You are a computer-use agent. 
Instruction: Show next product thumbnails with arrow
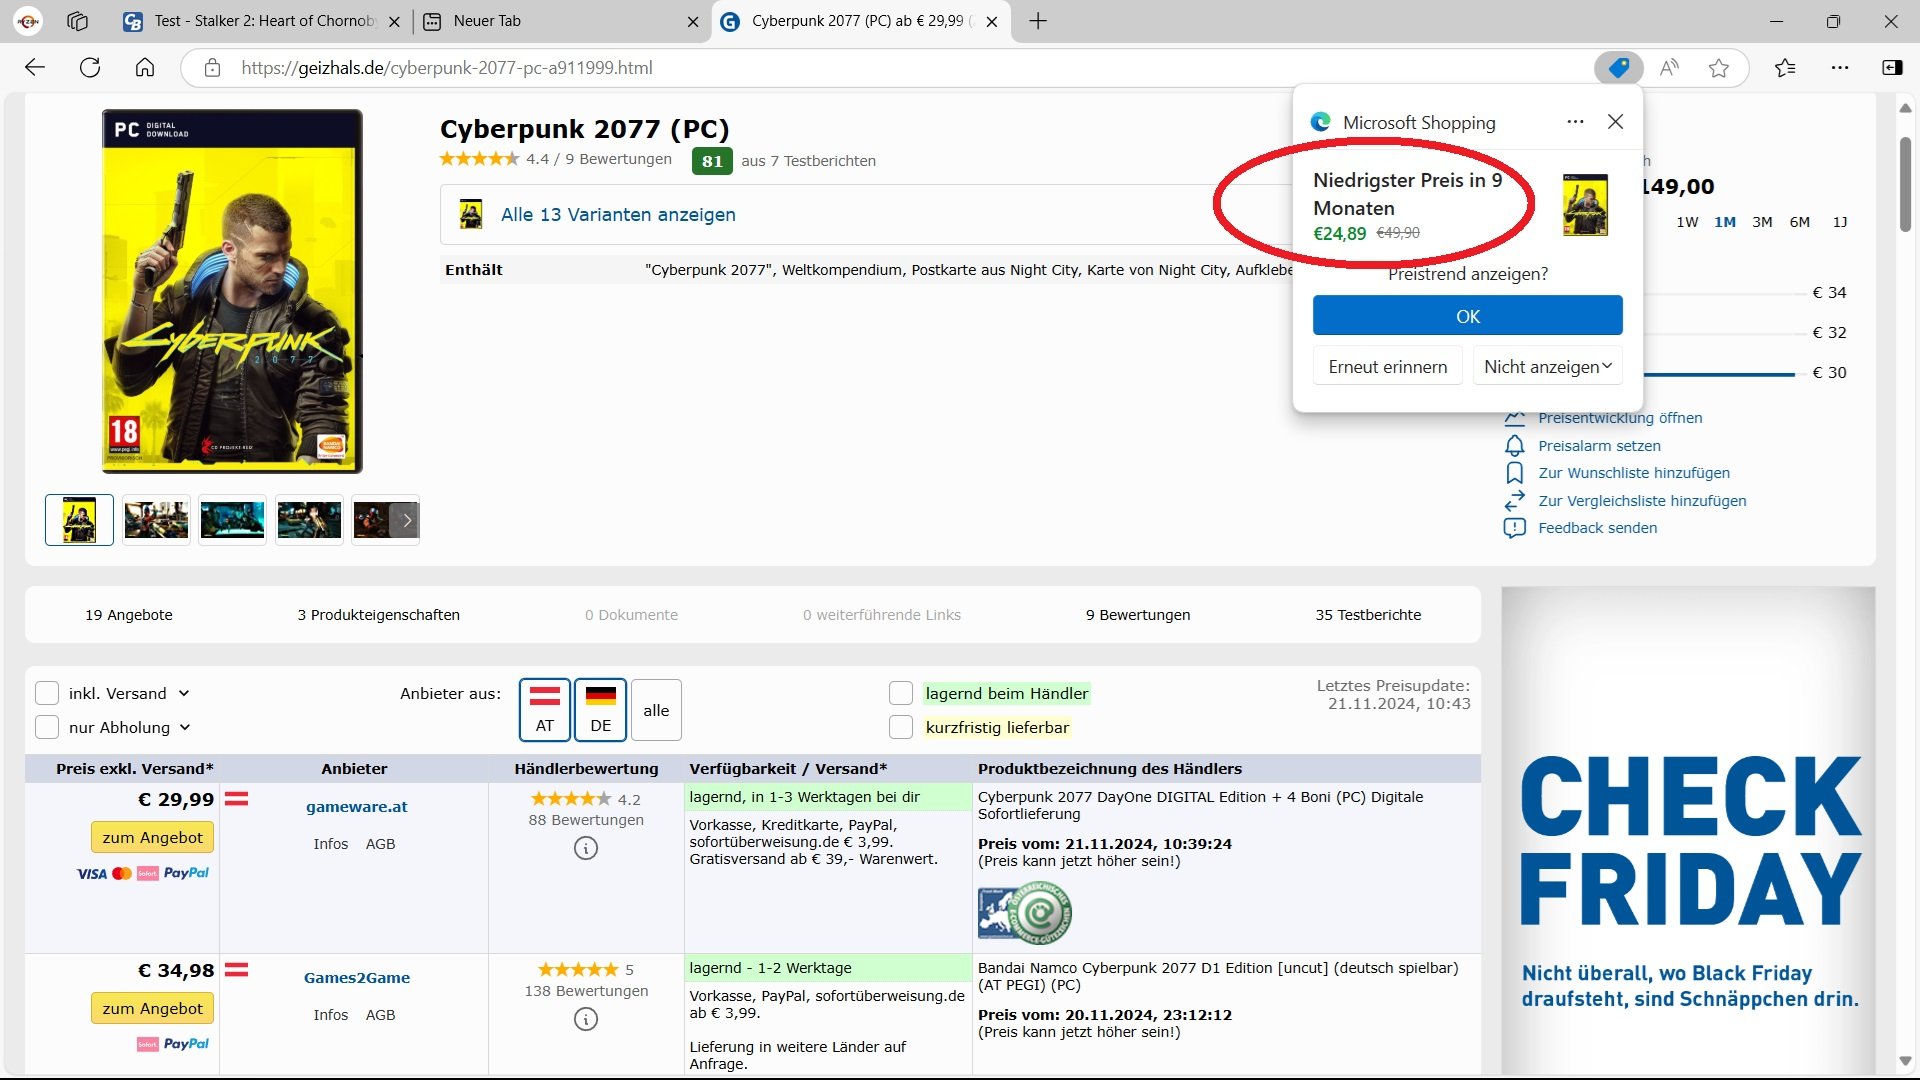coord(406,520)
